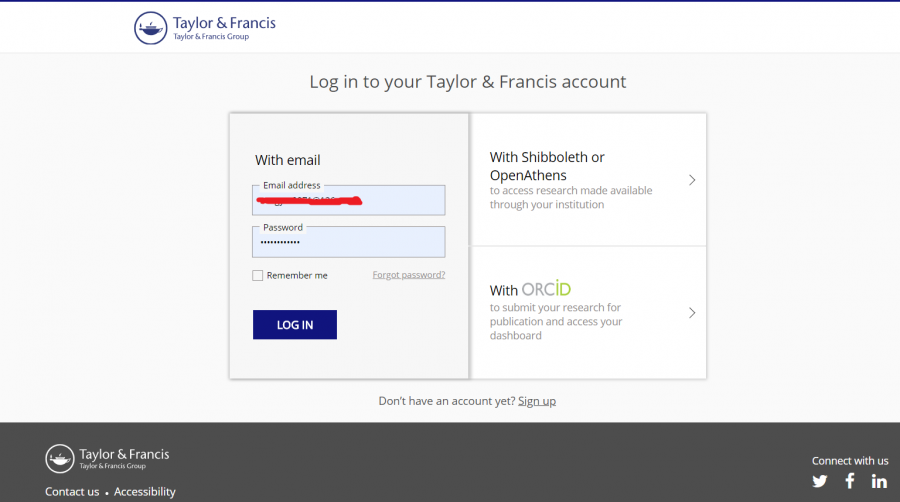This screenshot has height=502, width=900.
Task: Focus the Email address field
Action: click(348, 201)
